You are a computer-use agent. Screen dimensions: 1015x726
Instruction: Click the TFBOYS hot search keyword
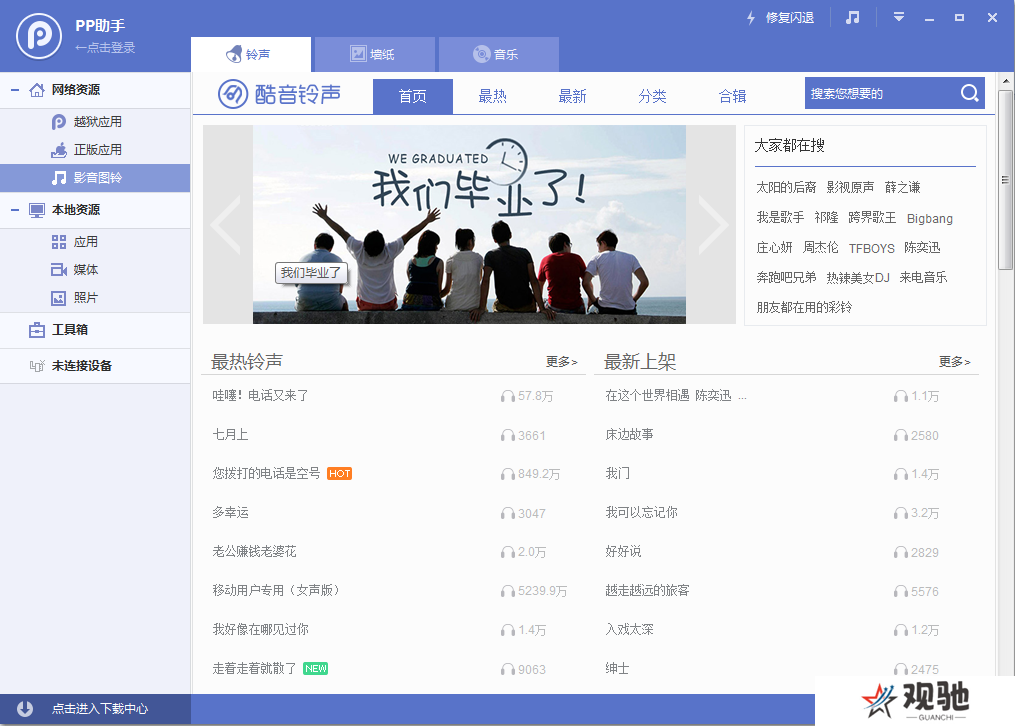[x=871, y=248]
